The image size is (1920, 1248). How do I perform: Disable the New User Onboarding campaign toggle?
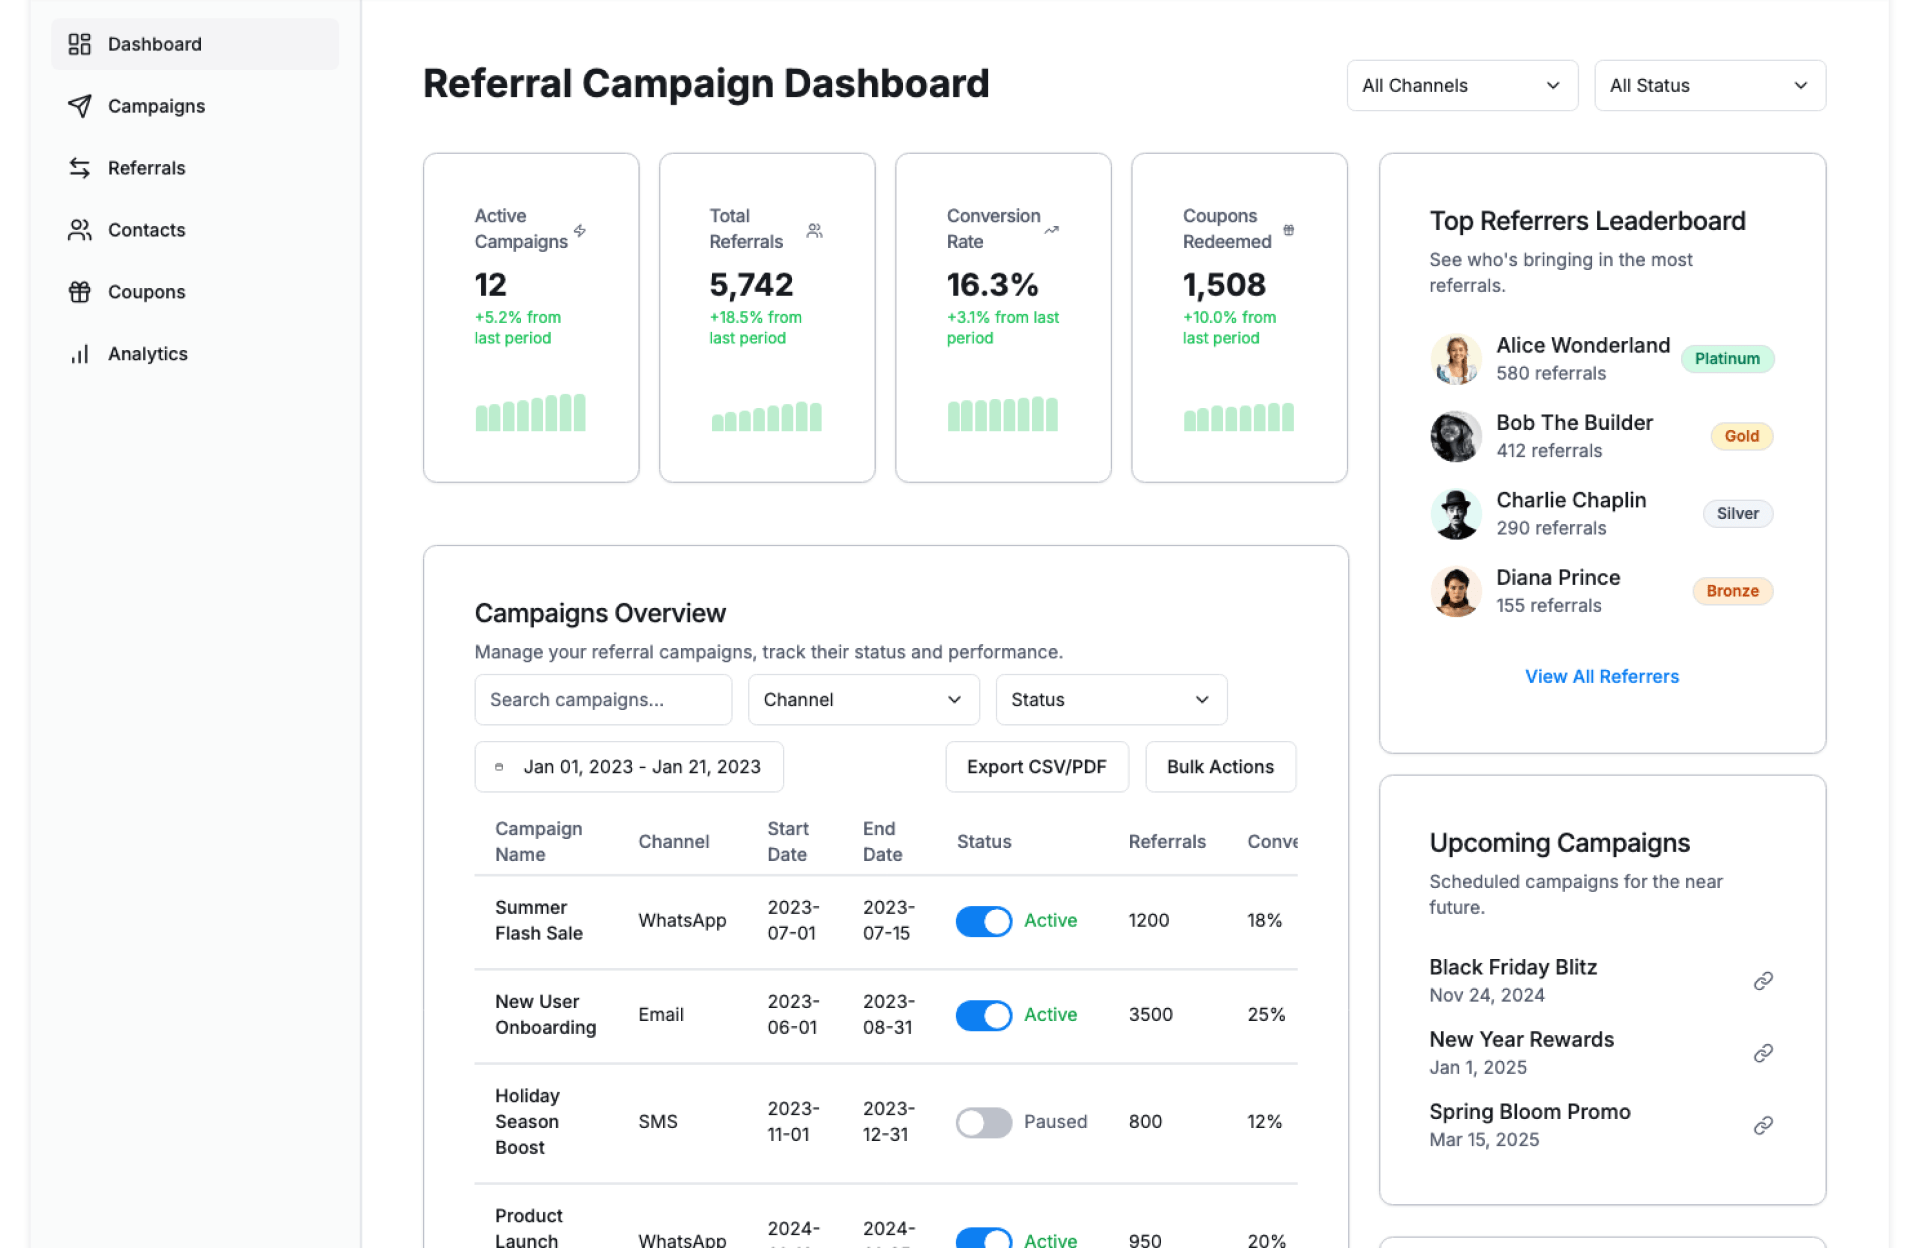click(x=983, y=1015)
